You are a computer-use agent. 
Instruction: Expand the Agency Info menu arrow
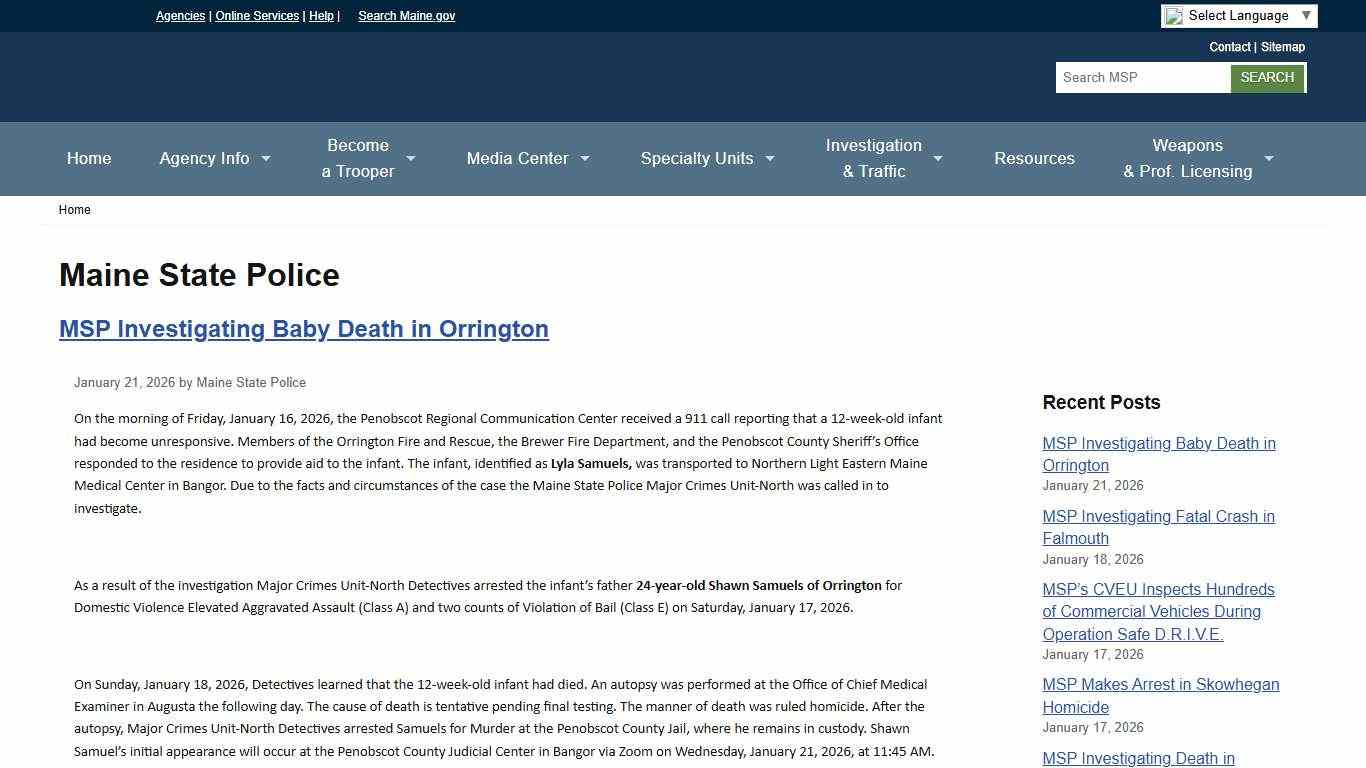(266, 159)
